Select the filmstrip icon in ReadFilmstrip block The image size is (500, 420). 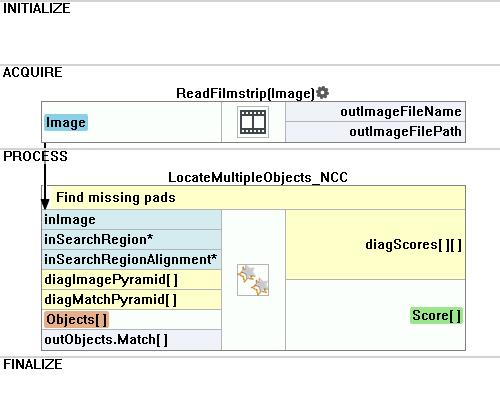pos(253,122)
